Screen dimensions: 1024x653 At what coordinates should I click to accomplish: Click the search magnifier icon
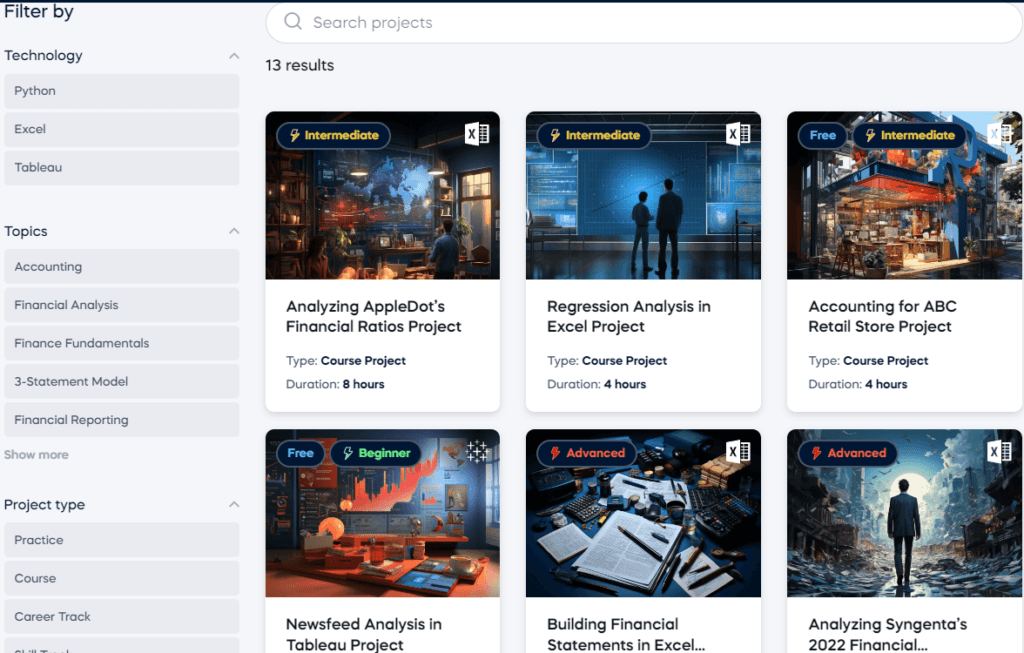pos(293,22)
